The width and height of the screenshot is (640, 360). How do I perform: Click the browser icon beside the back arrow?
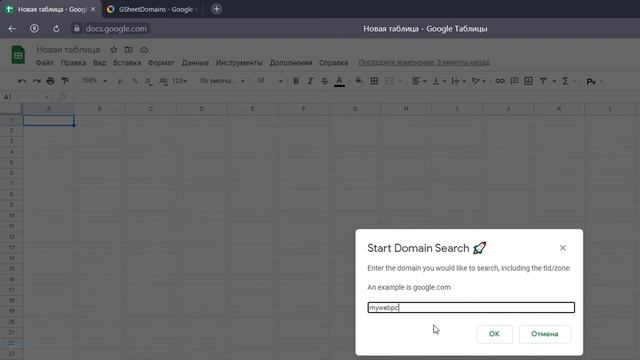point(34,29)
